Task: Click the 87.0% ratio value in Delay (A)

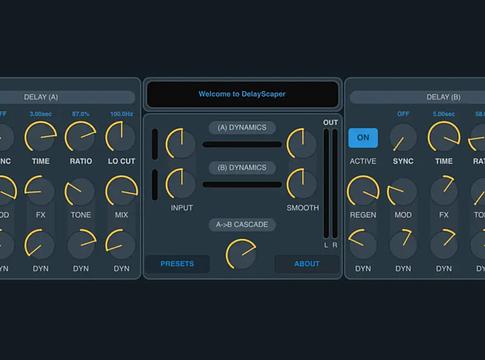Action: [x=81, y=114]
